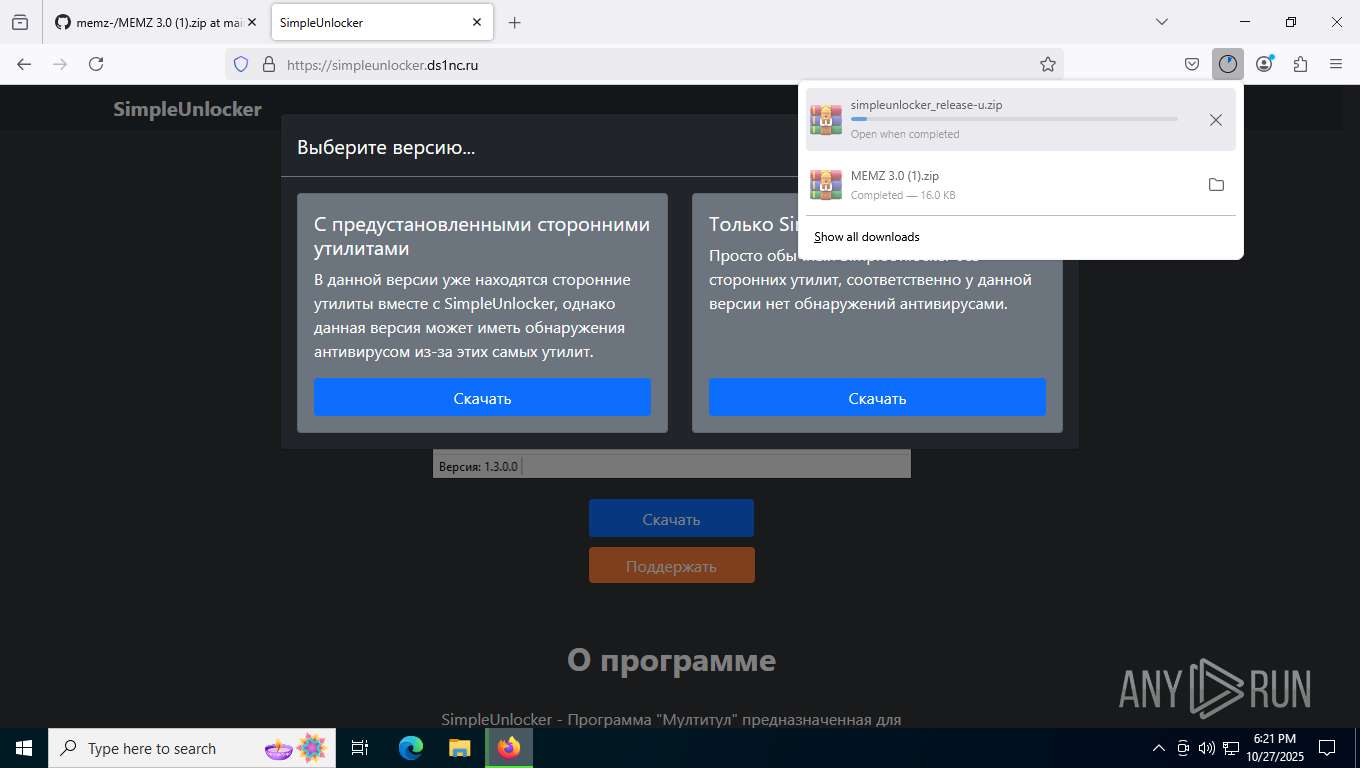
Task: Open the notification center icon
Action: tap(1327, 748)
